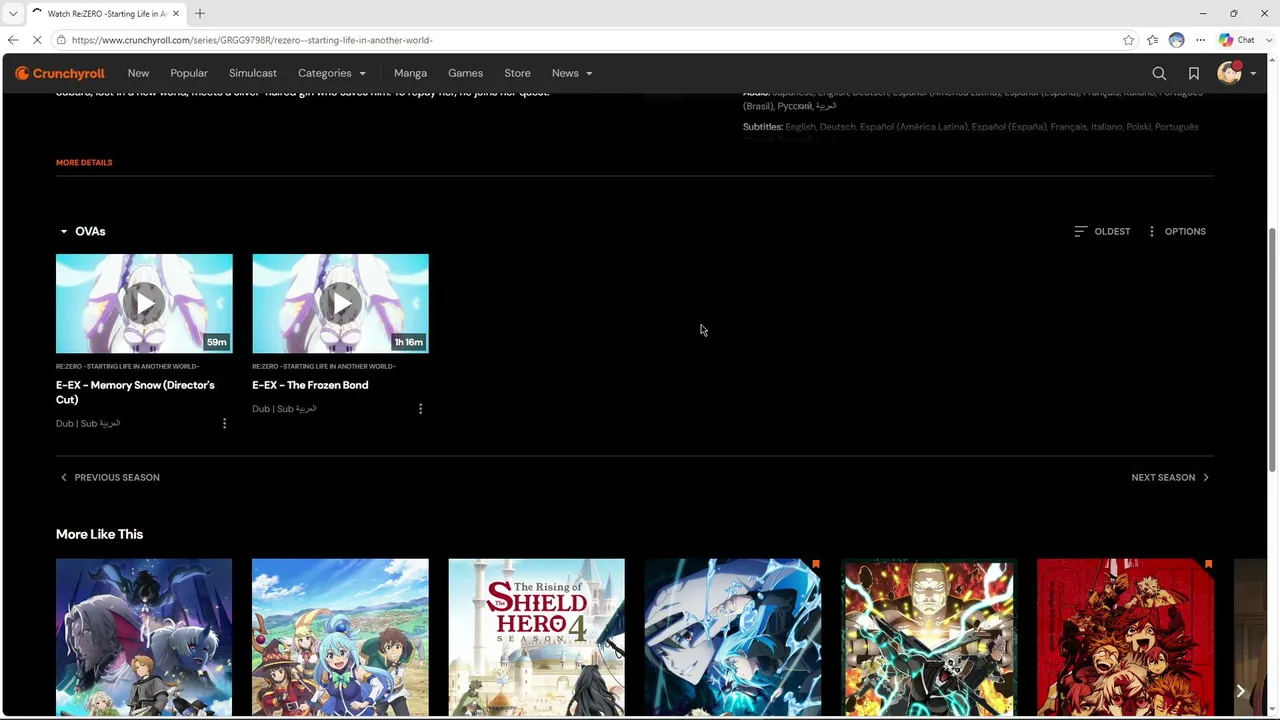Open the dark blue-skinned character poster
This screenshot has width=1280, height=720.
(x=144, y=638)
